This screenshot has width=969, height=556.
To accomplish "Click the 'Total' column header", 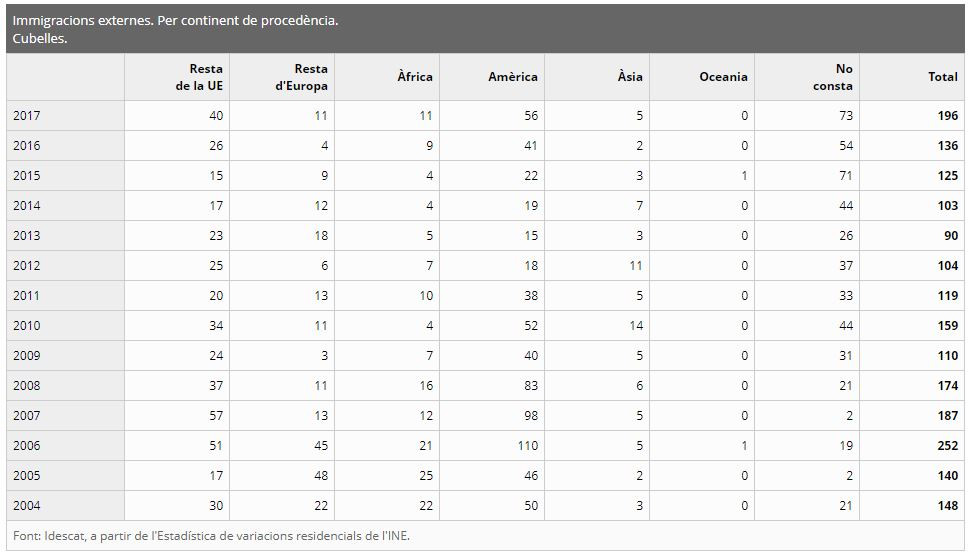I will tap(942, 77).
